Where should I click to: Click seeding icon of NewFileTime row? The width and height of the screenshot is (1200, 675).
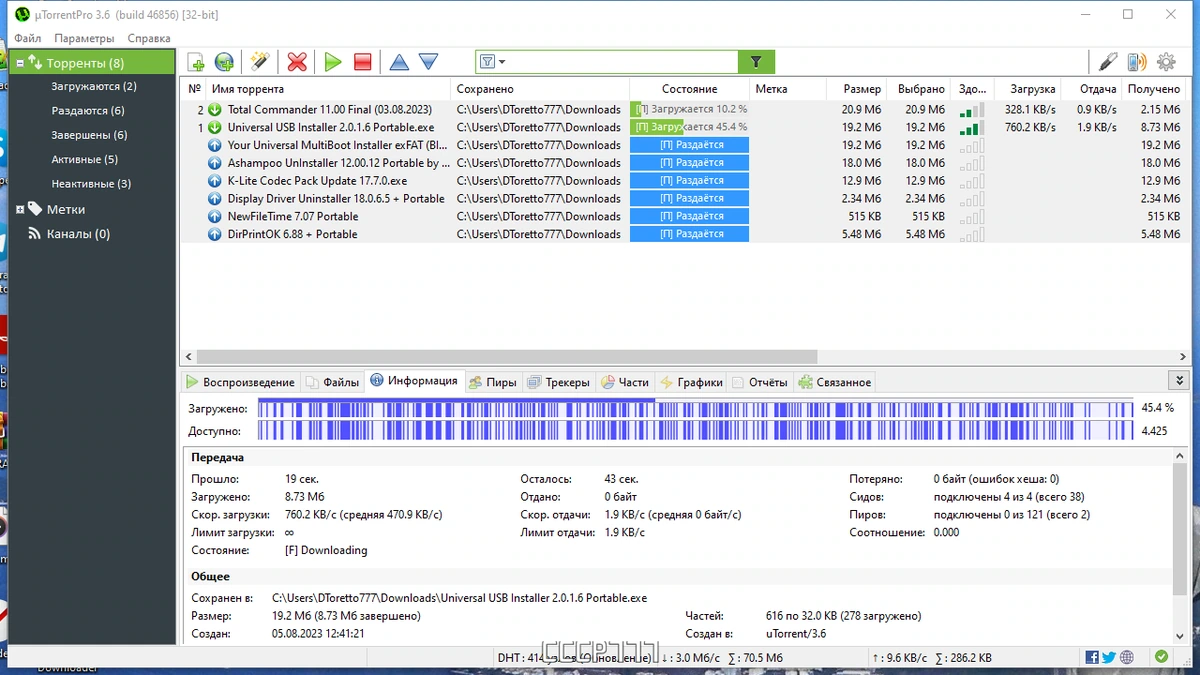[x=214, y=216]
